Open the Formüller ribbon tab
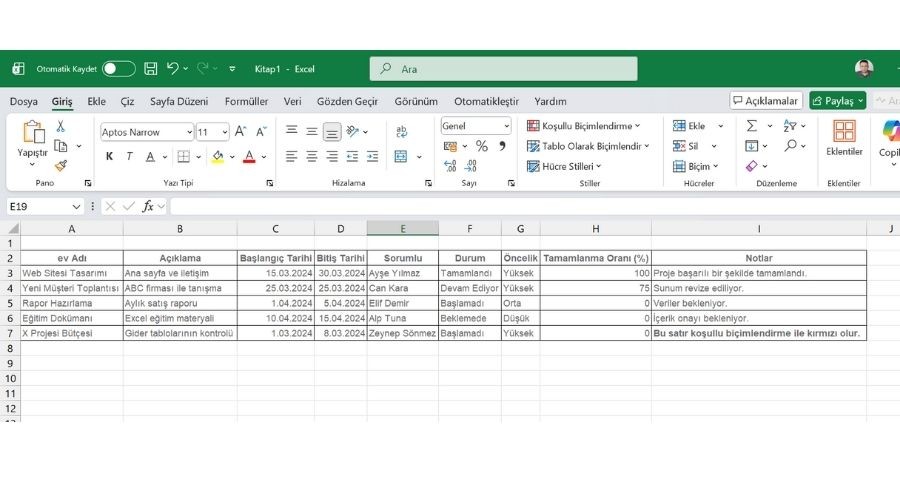The image size is (900, 500). tap(246, 101)
